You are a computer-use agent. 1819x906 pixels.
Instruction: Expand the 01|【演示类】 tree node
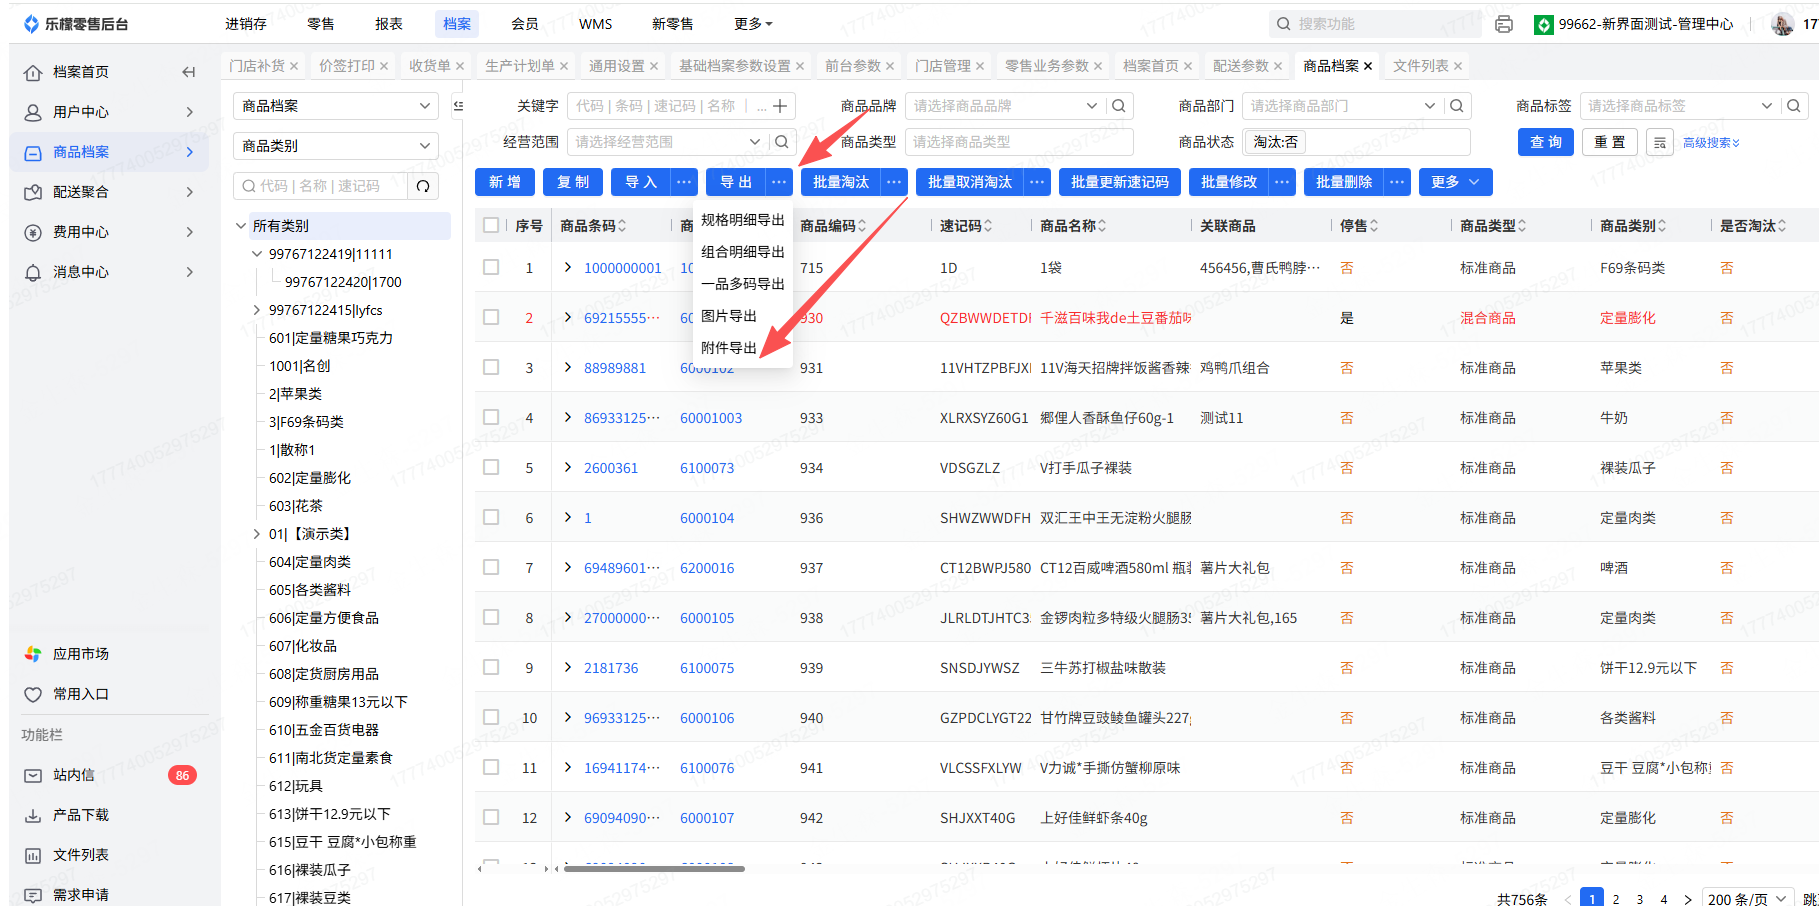tap(257, 534)
